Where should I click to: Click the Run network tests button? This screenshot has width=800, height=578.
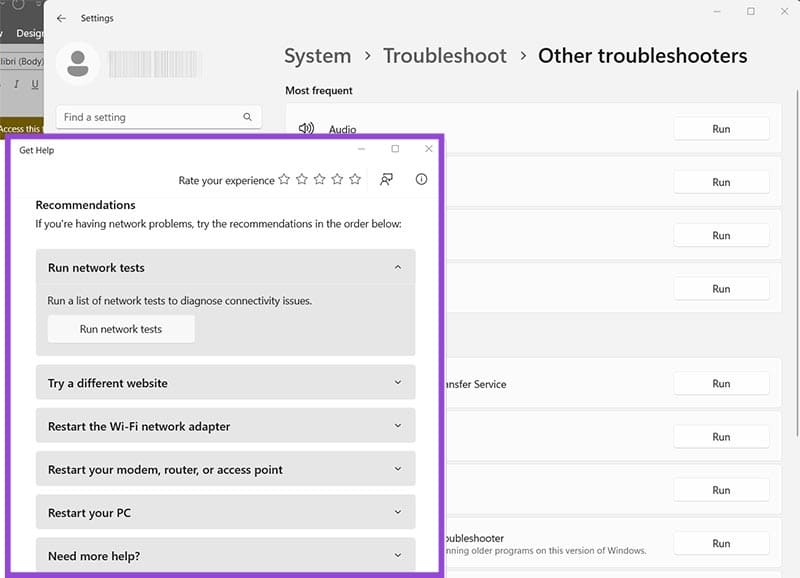click(x=121, y=329)
